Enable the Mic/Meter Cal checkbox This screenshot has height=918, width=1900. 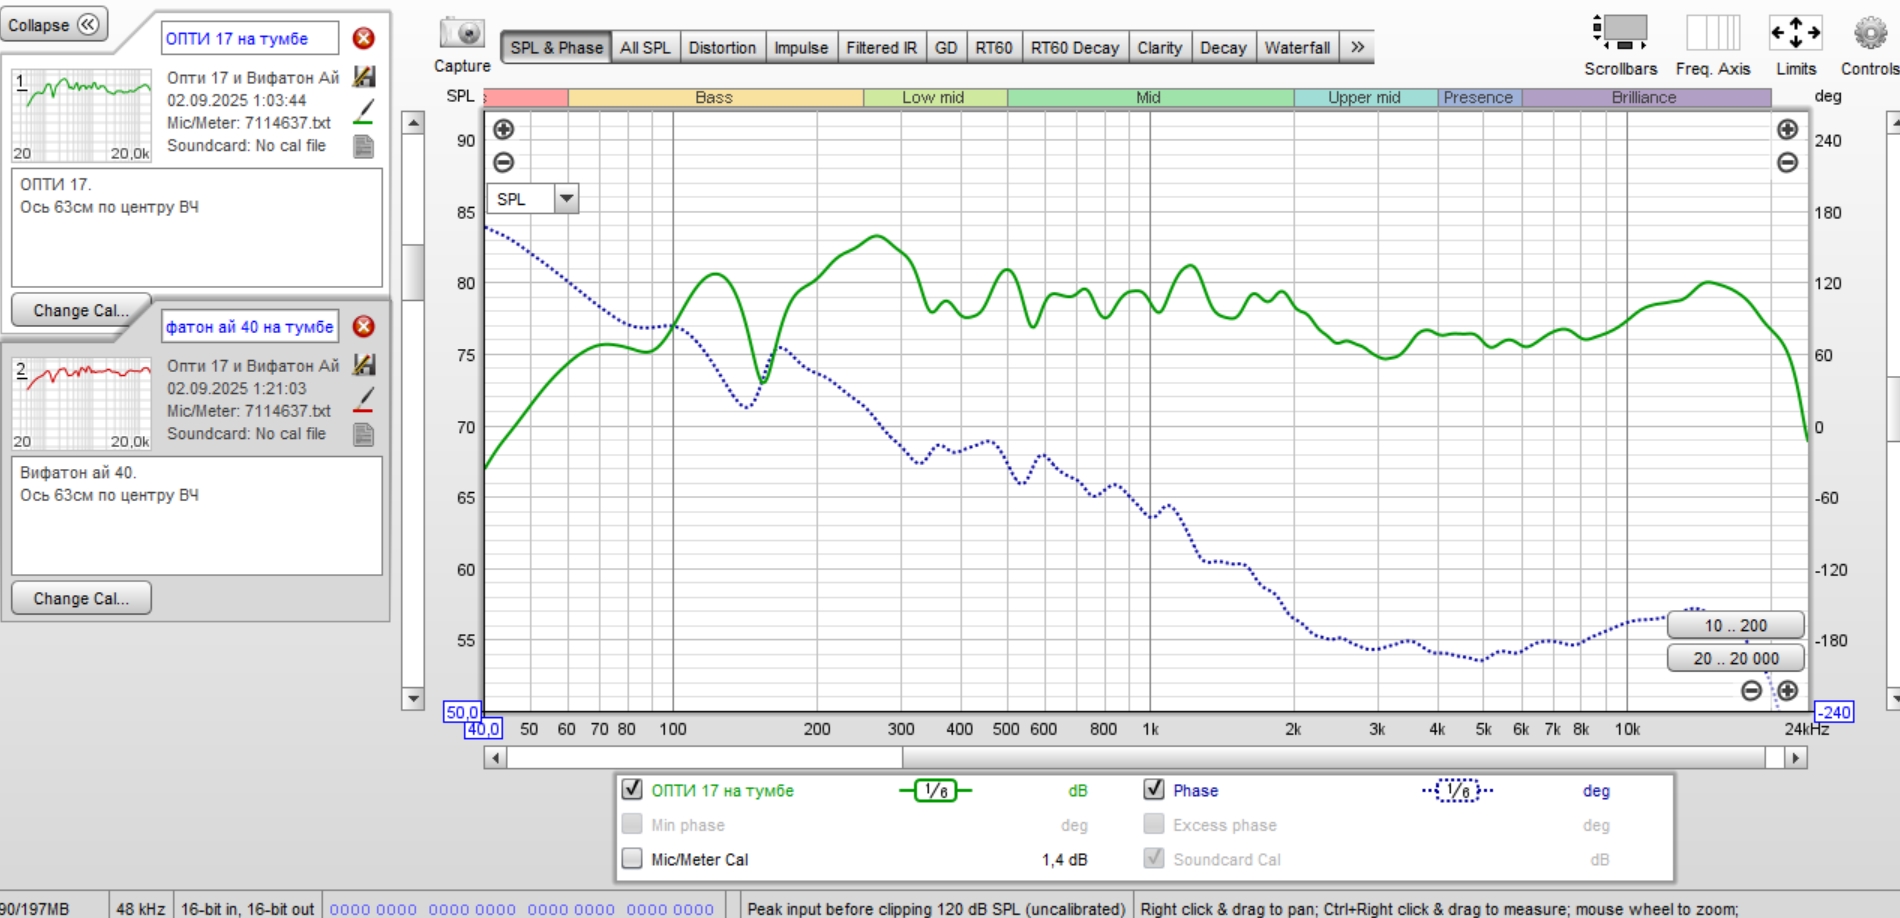coord(632,858)
